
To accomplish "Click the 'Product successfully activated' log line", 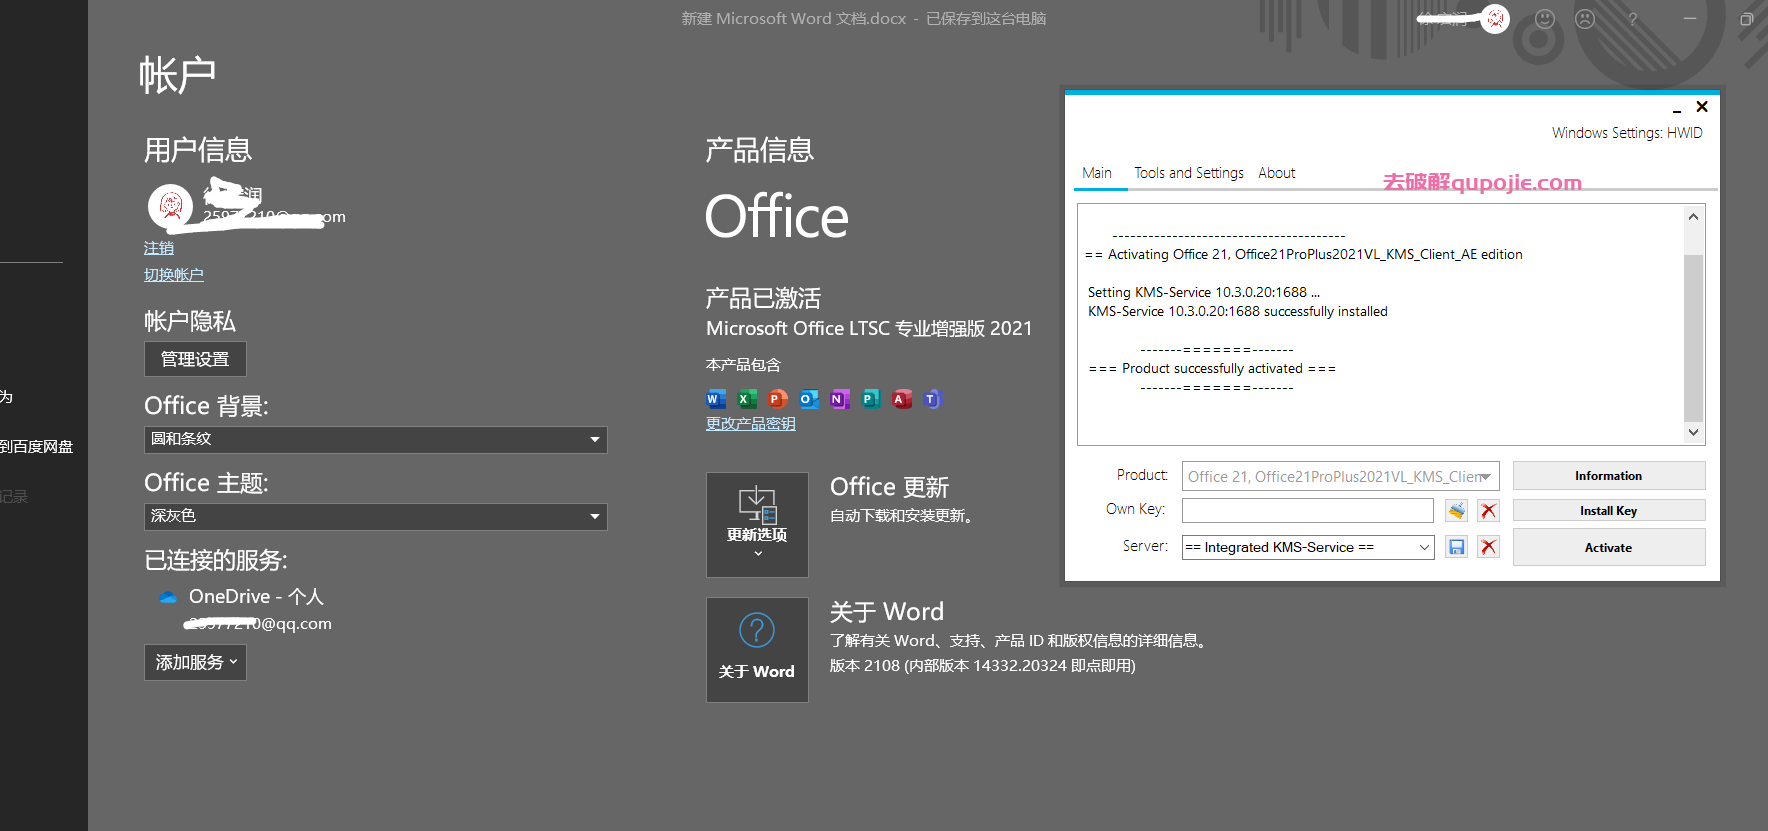I will pyautogui.click(x=1212, y=369).
